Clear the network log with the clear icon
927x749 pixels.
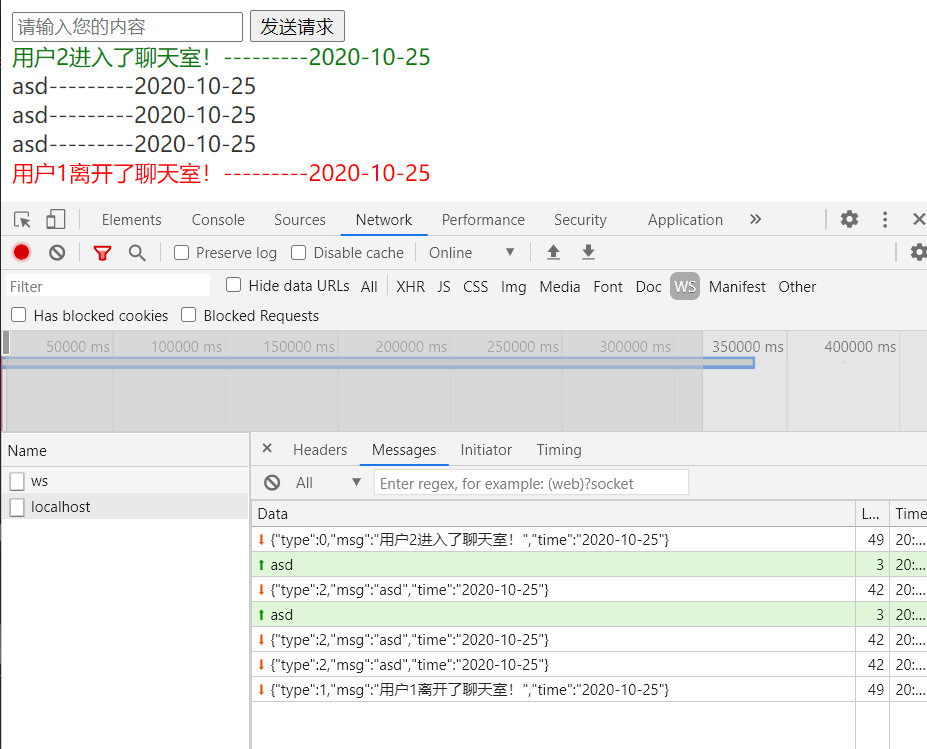56,252
